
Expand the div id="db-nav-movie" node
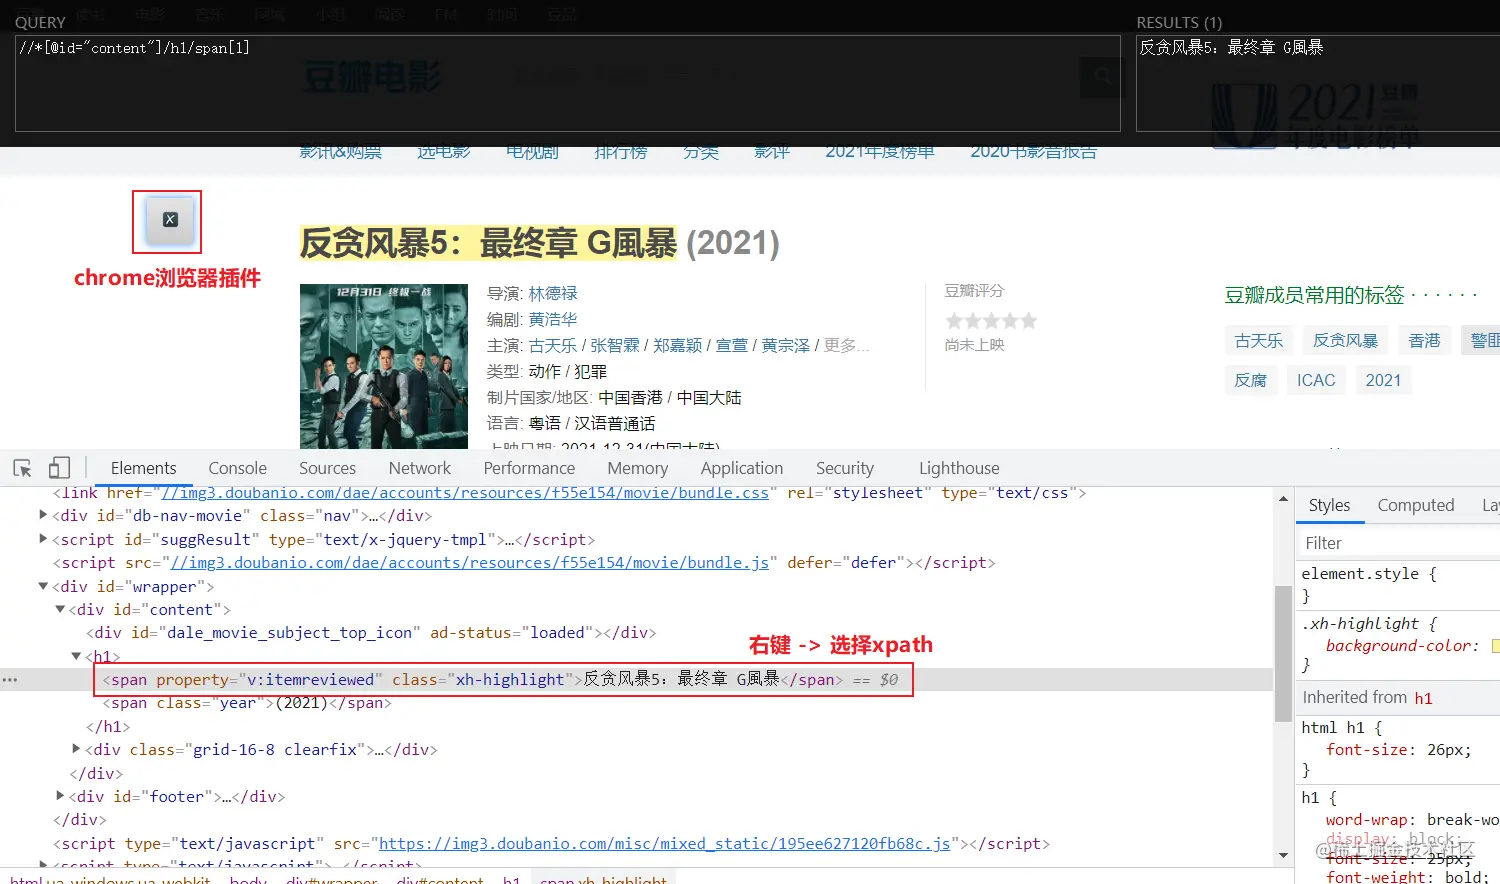(43, 515)
